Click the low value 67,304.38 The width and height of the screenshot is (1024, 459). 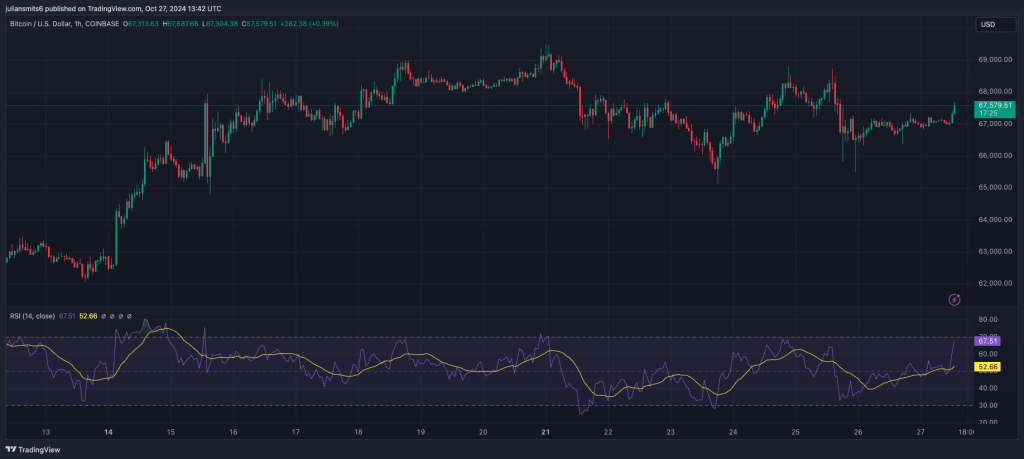click(221, 24)
